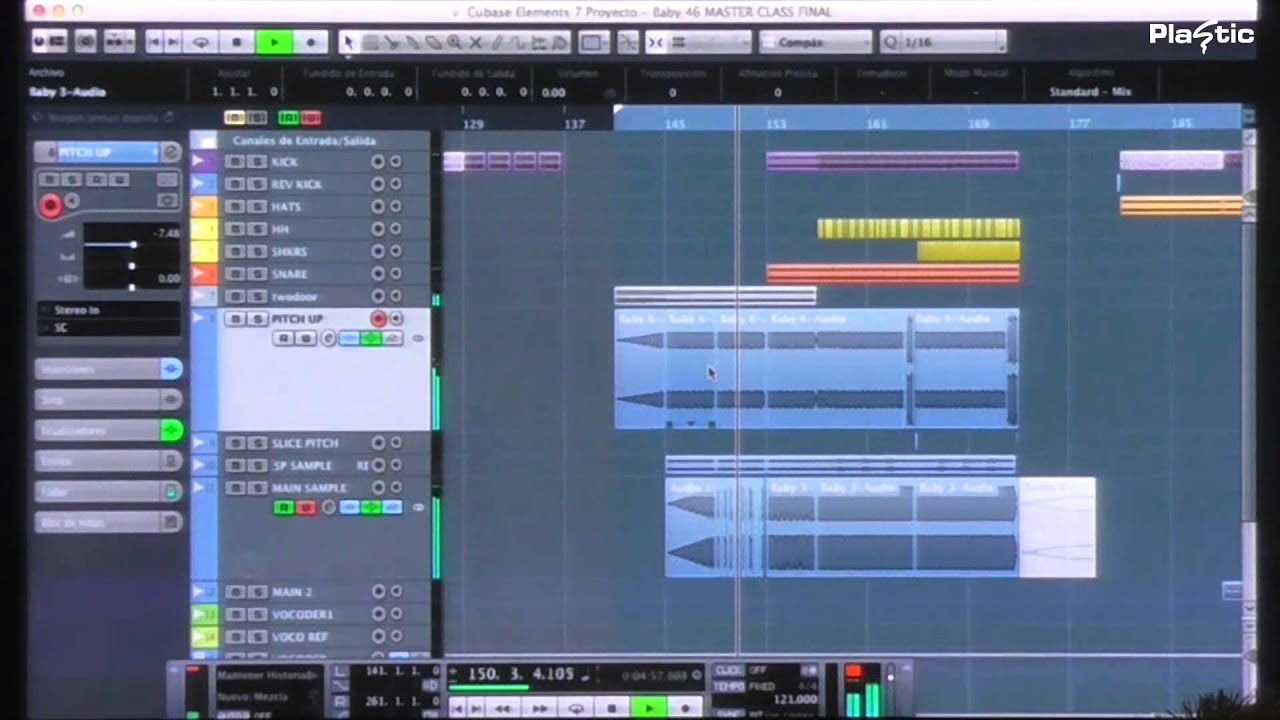Pick the Zoom magnifier tool
1280x720 pixels.
pos(455,42)
